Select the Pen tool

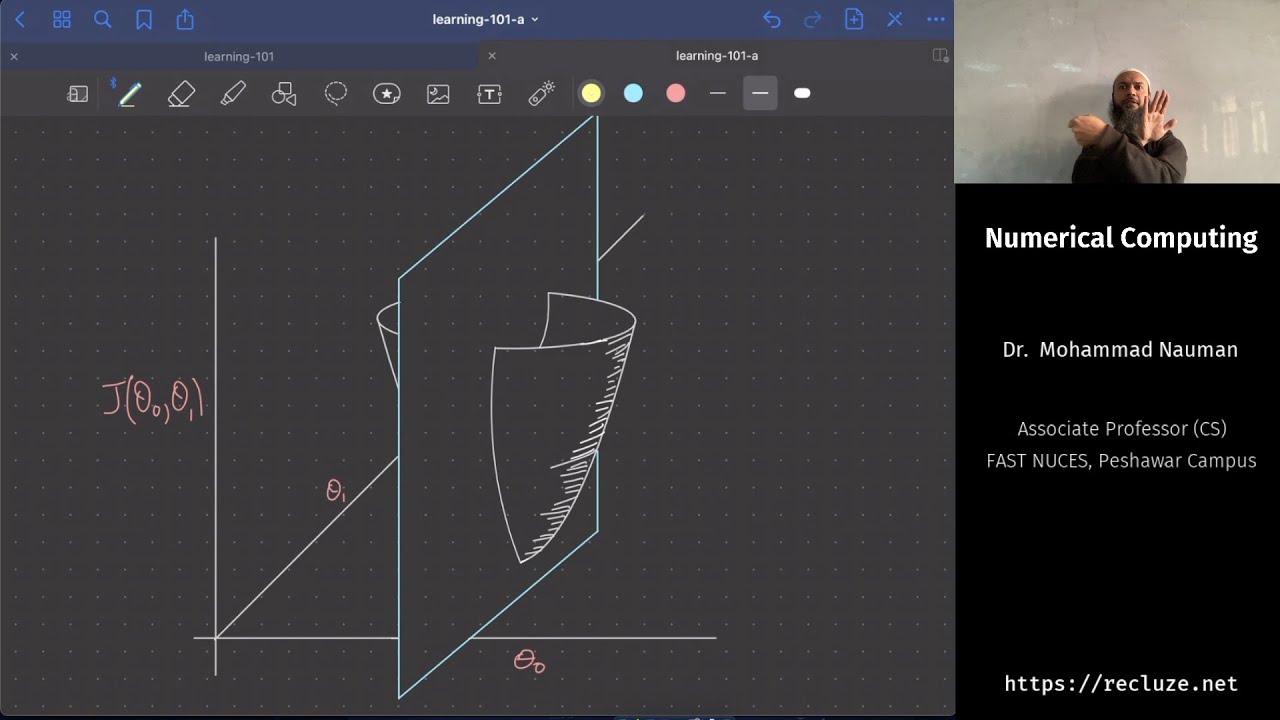(129, 94)
